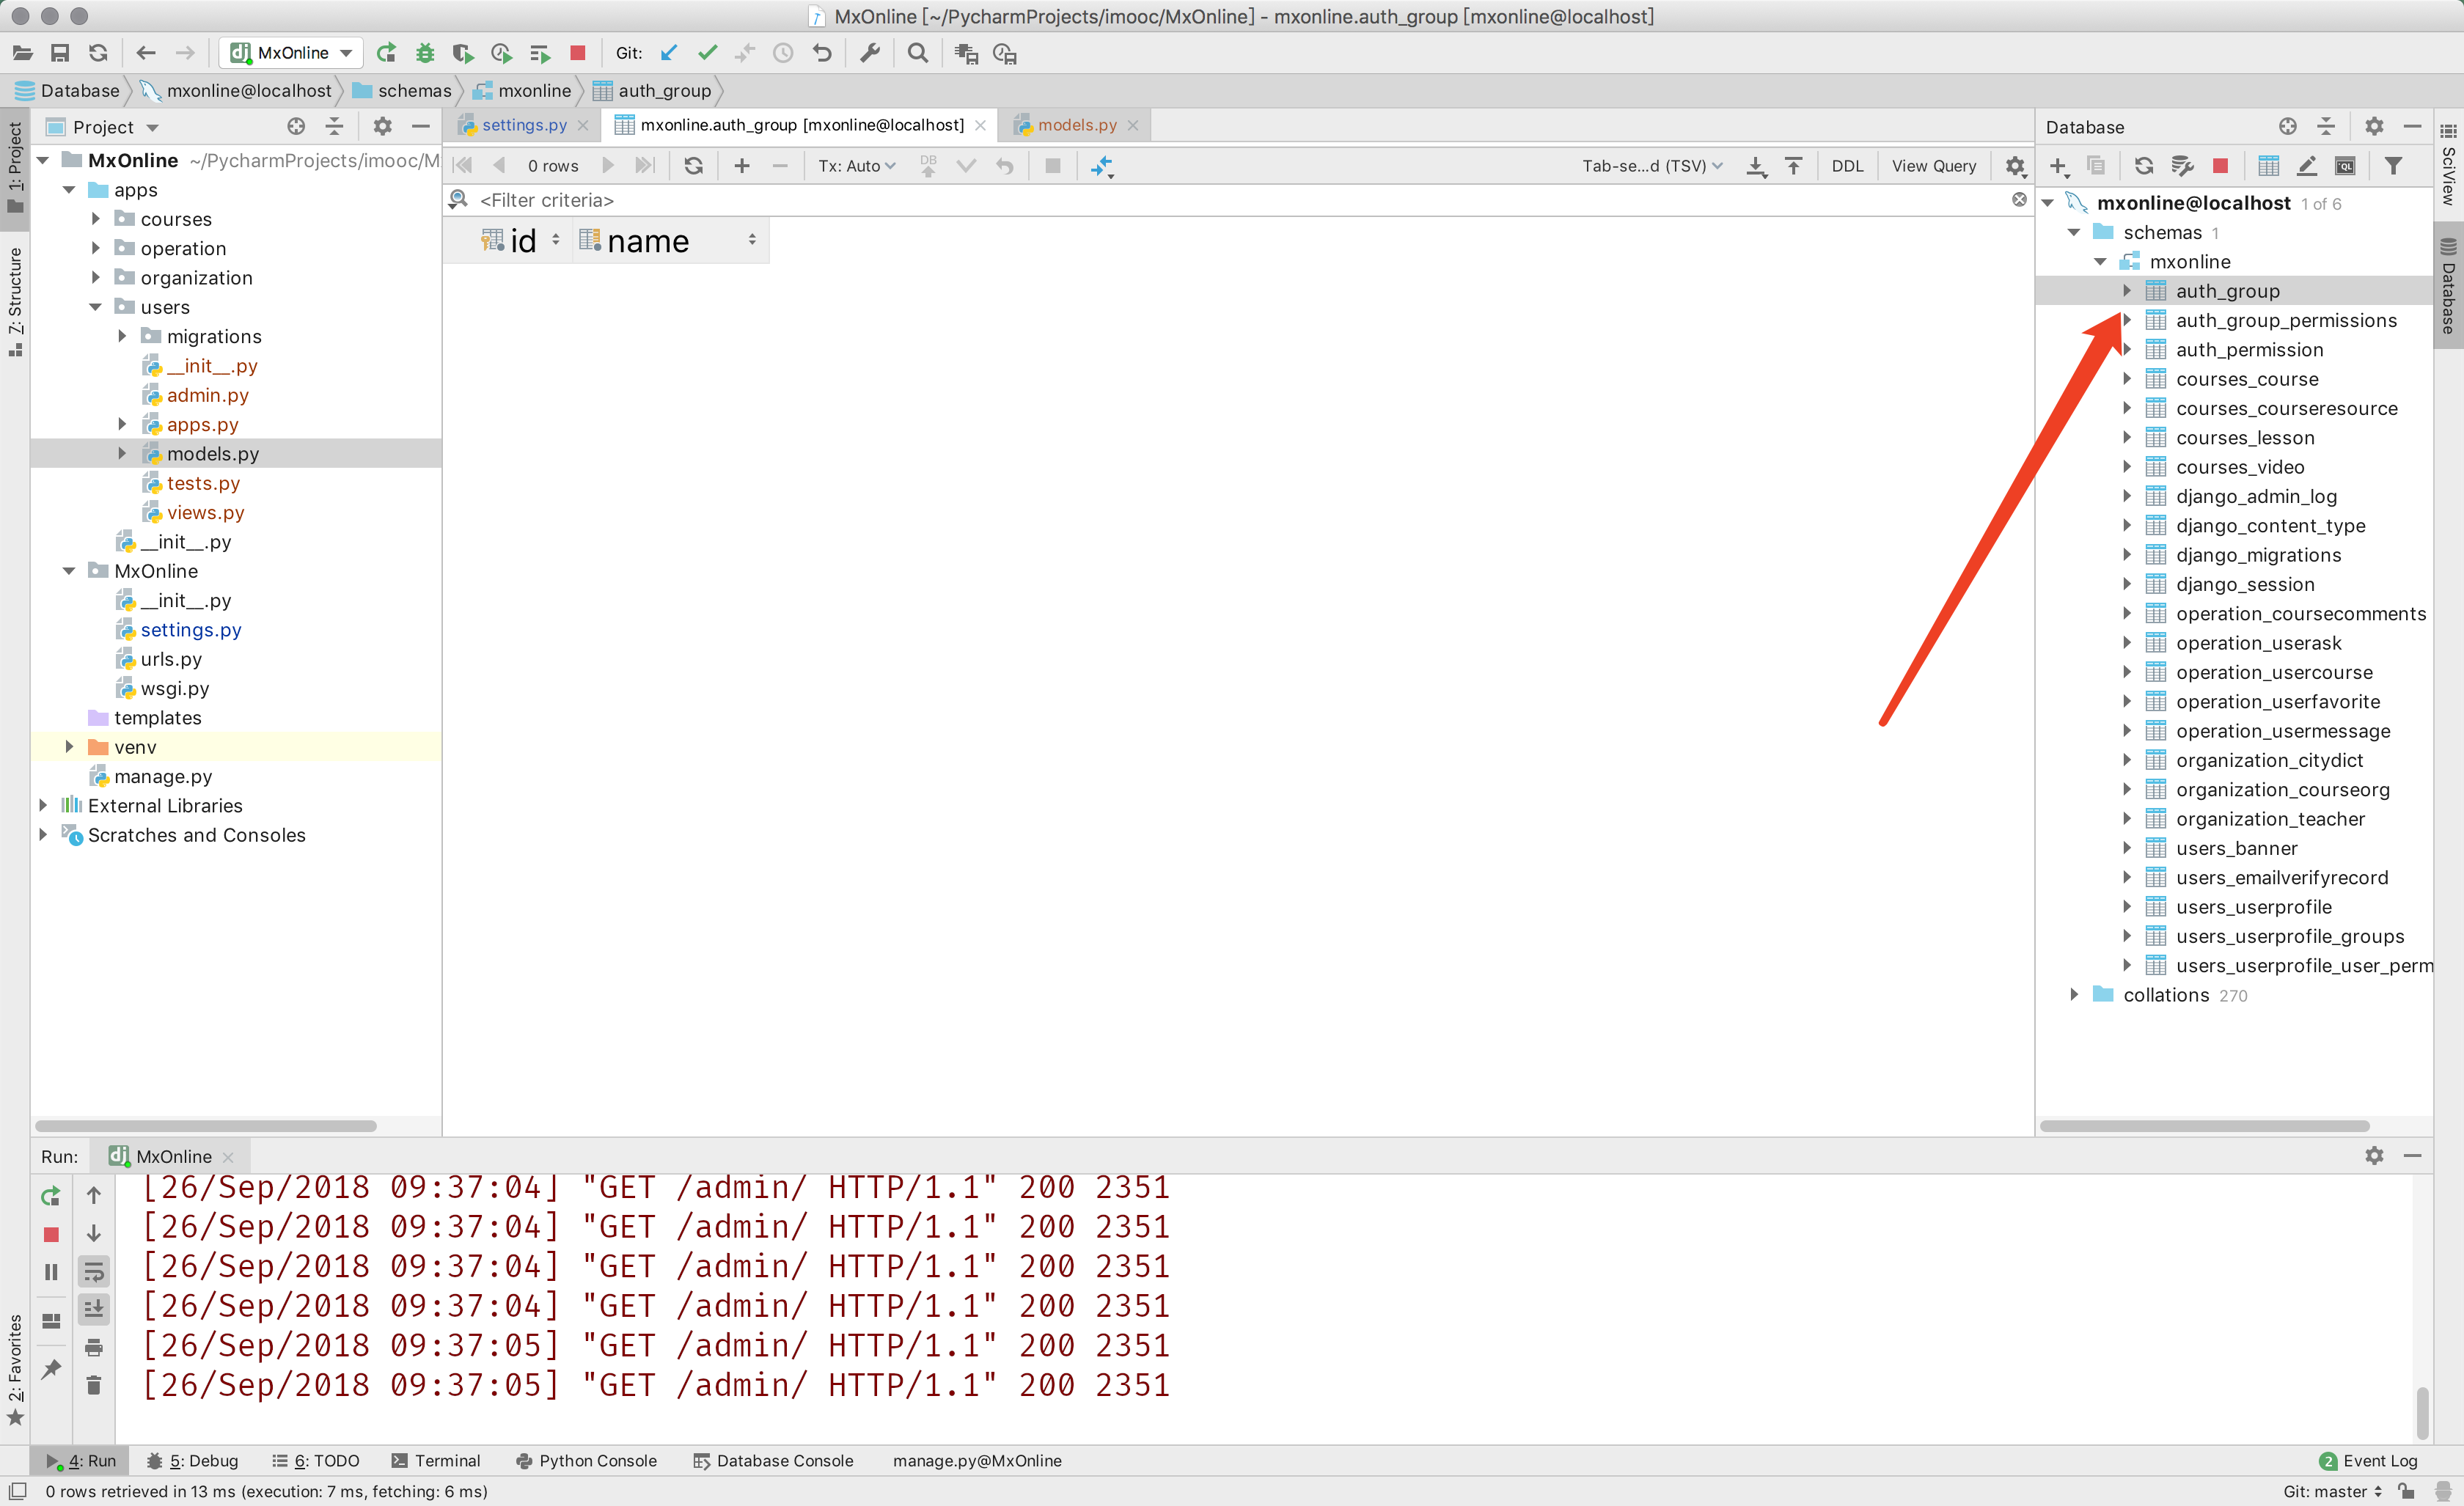Open the database panel query console icon
The image size is (2464, 1506).
point(2344,166)
